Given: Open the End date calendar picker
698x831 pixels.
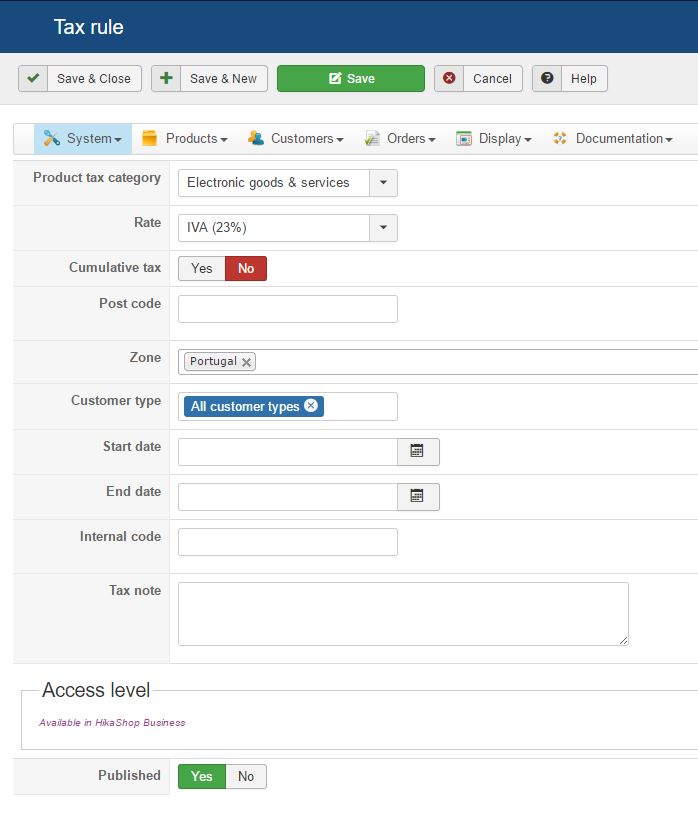Looking at the screenshot, I should tap(418, 497).
